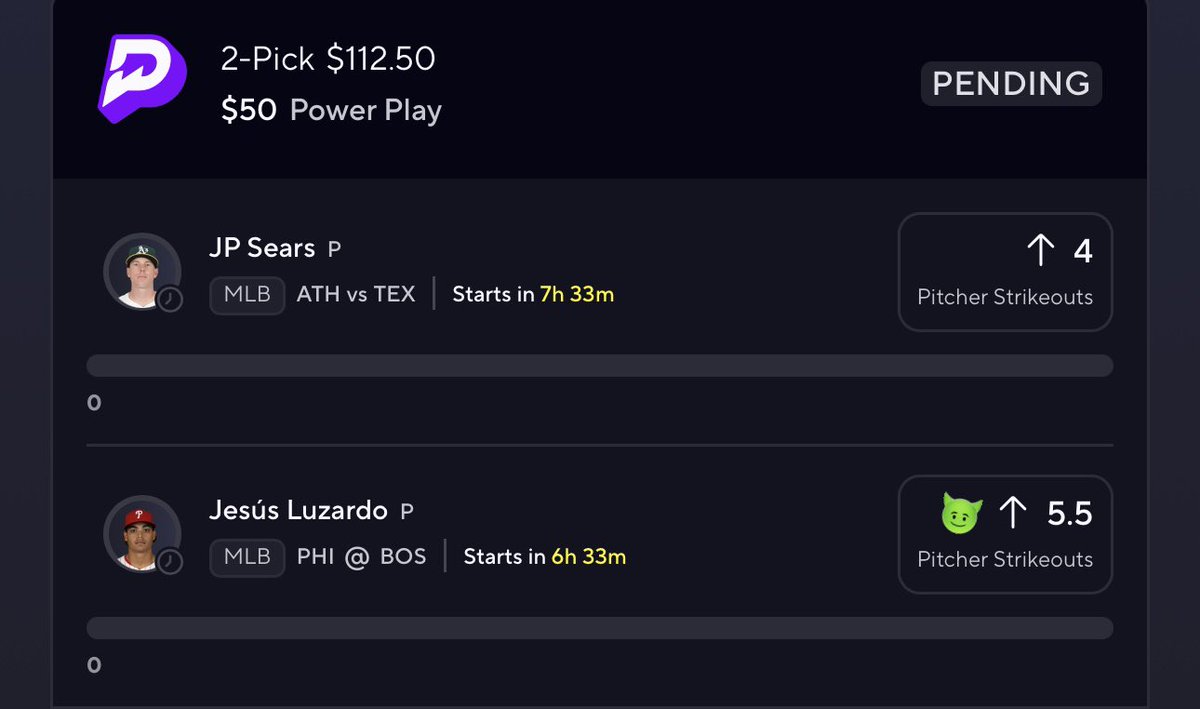Click JP Sears strikeout progress bar

[600, 365]
